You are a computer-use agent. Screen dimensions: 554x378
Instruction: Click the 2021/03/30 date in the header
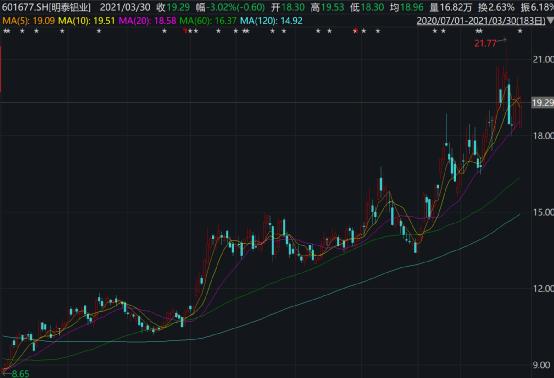[x=125, y=7]
